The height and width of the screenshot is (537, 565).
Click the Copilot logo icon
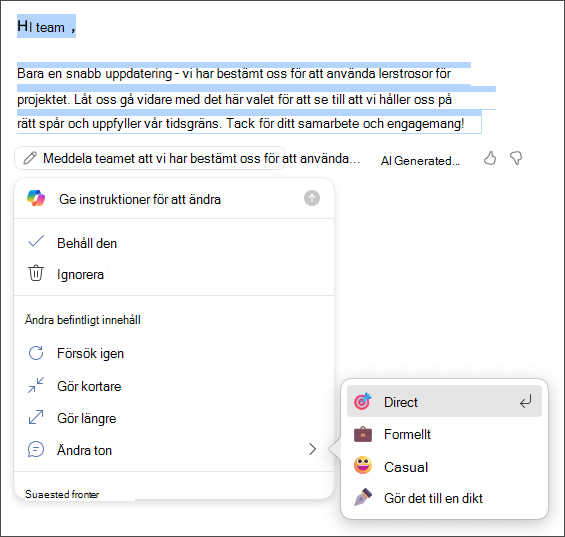point(36,198)
